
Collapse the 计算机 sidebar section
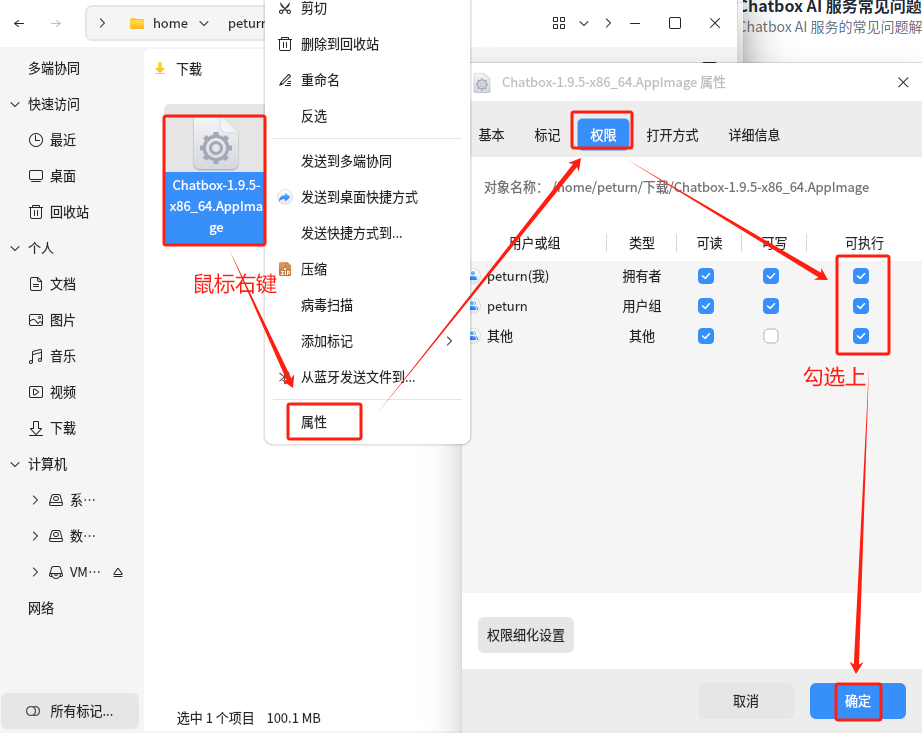click(15, 464)
